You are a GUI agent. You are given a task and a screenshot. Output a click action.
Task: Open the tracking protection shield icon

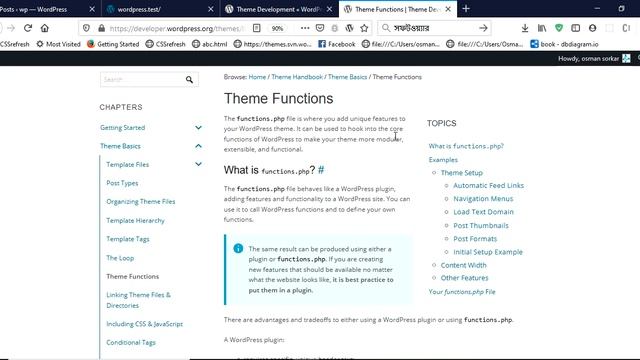point(86,28)
